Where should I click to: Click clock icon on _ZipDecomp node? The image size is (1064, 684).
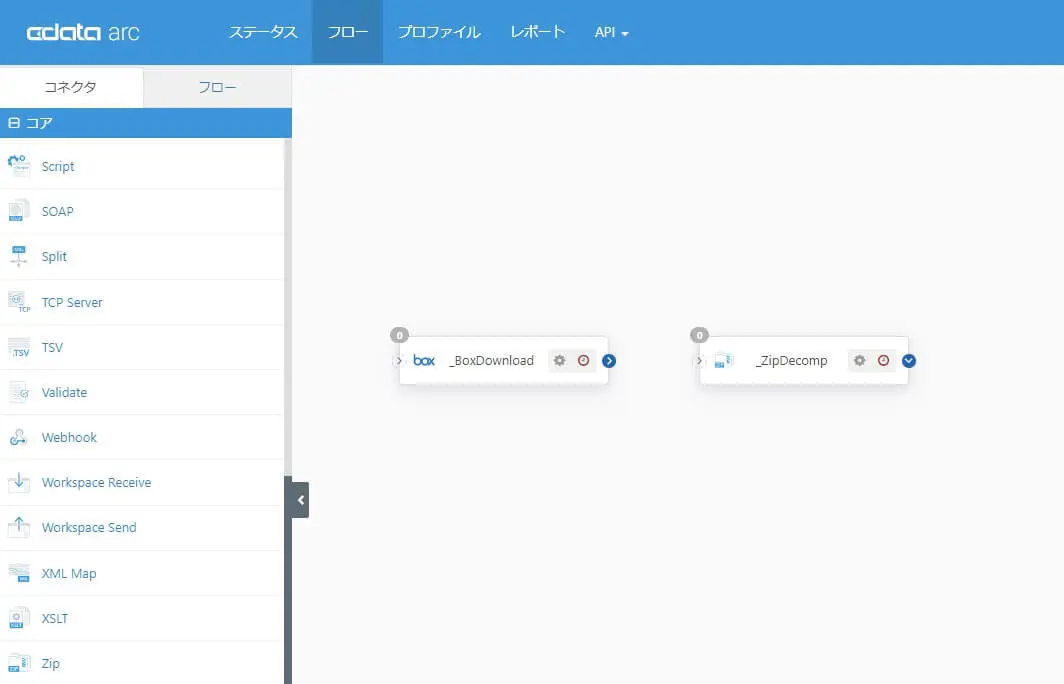point(884,360)
